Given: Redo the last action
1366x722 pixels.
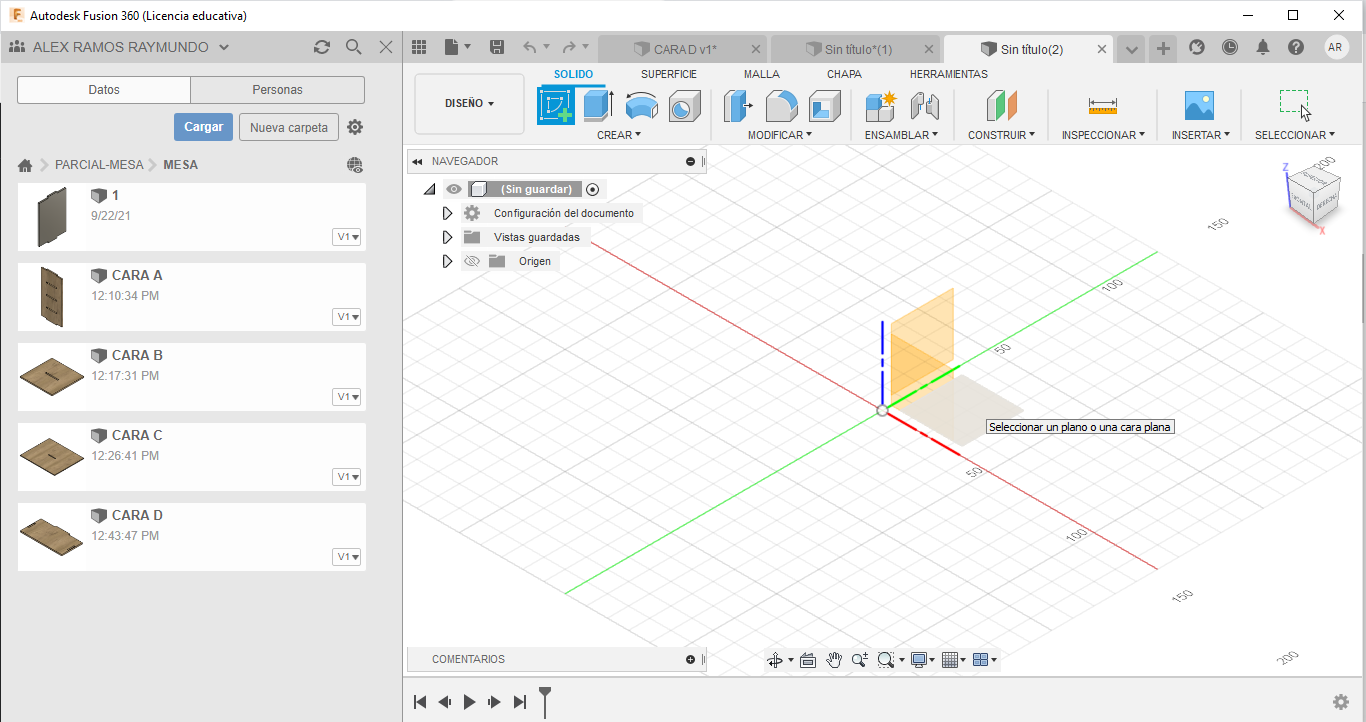Looking at the screenshot, I should (569, 47).
